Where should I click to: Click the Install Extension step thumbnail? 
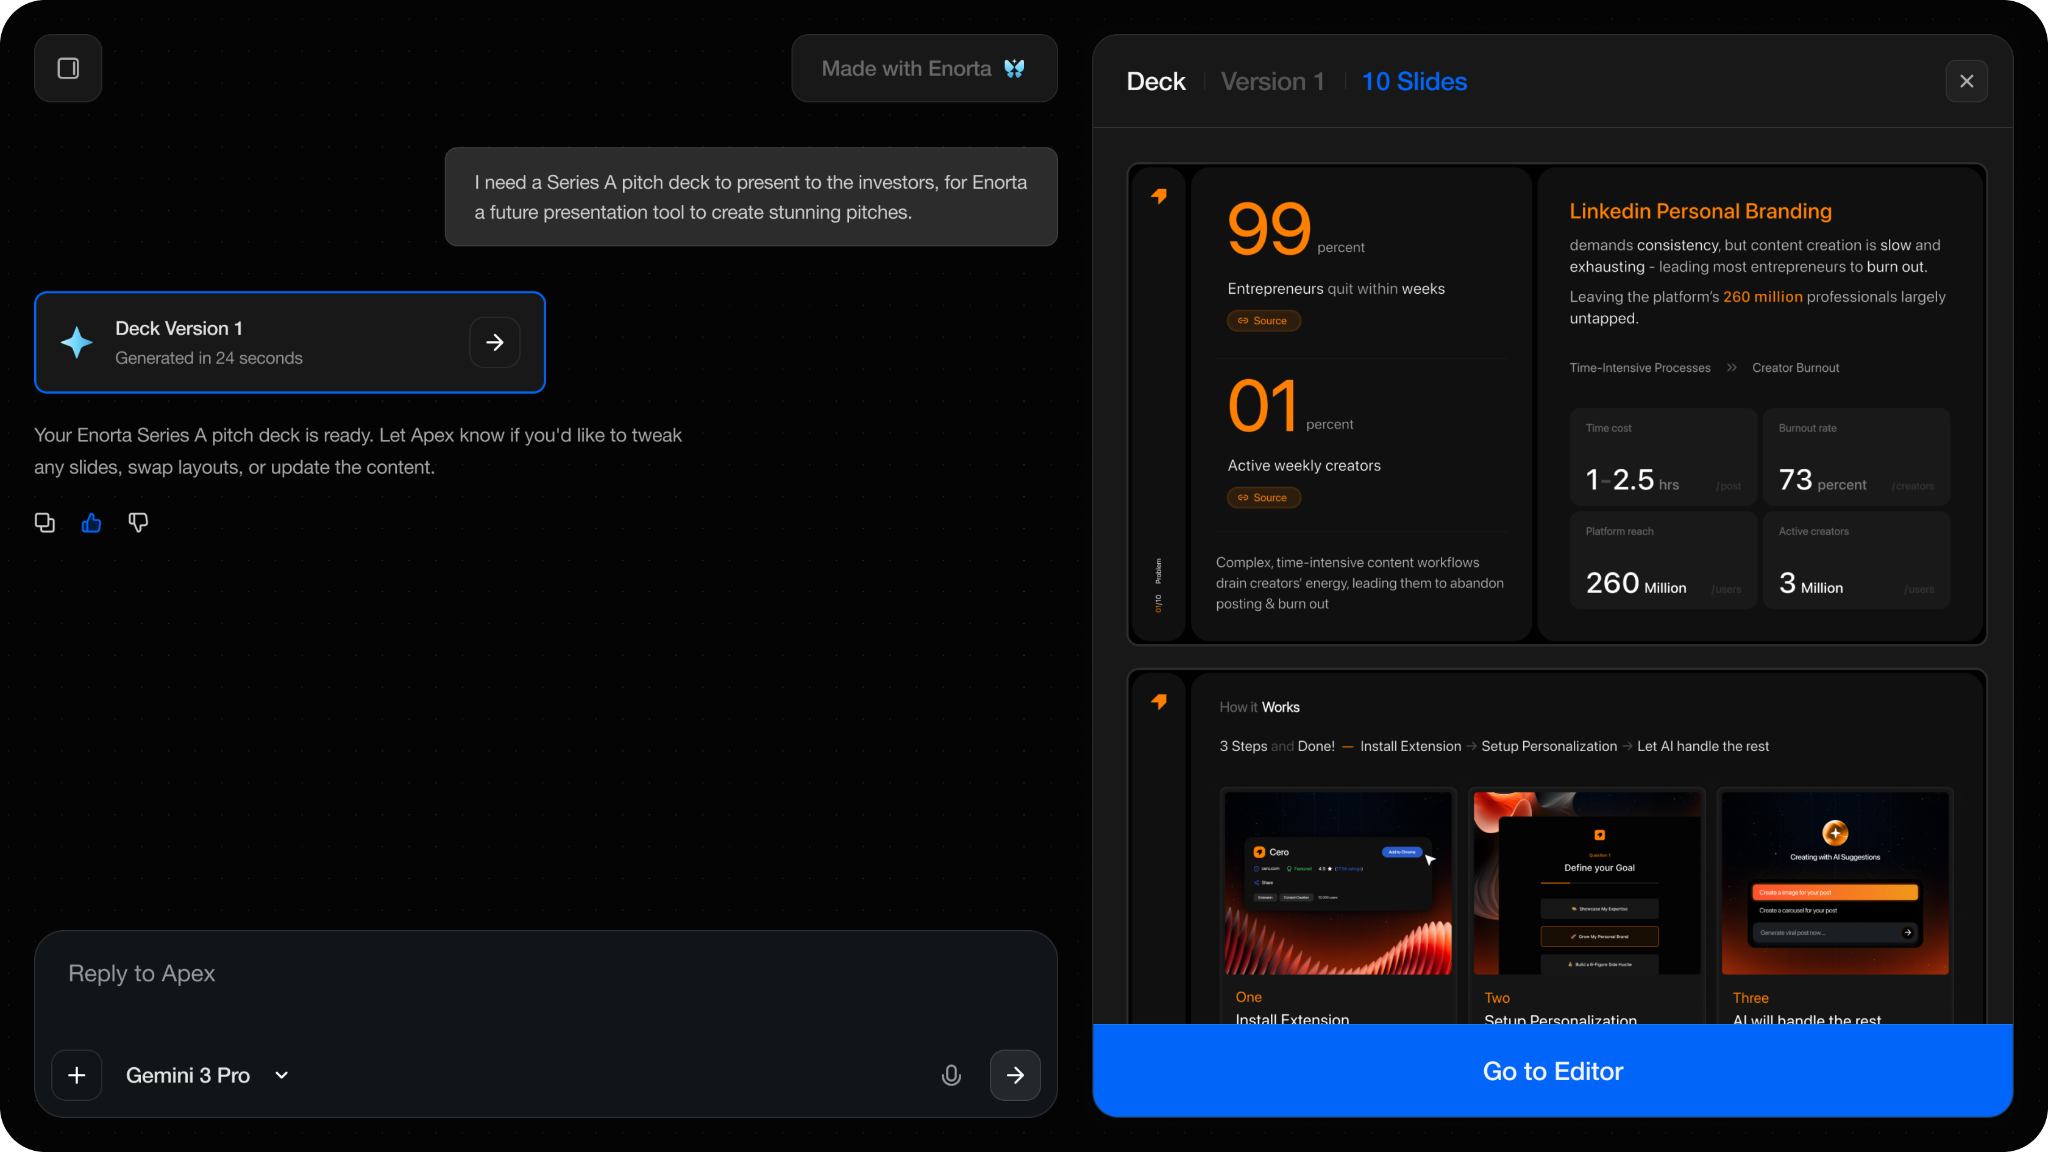click(x=1338, y=883)
